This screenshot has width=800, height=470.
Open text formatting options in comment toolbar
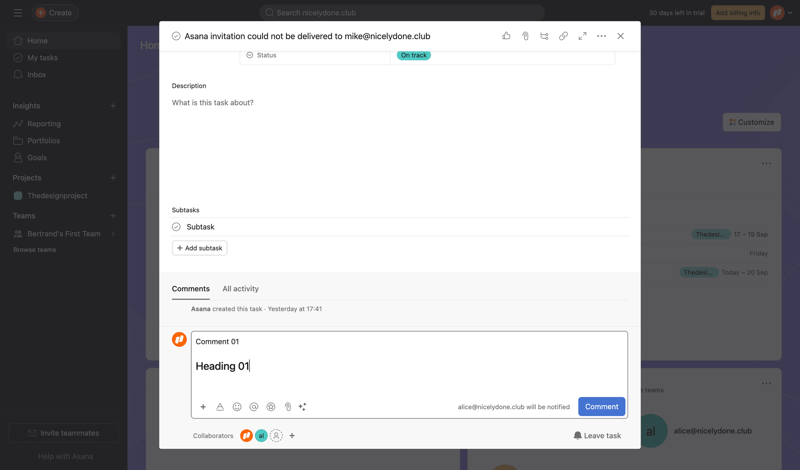pyautogui.click(x=220, y=407)
